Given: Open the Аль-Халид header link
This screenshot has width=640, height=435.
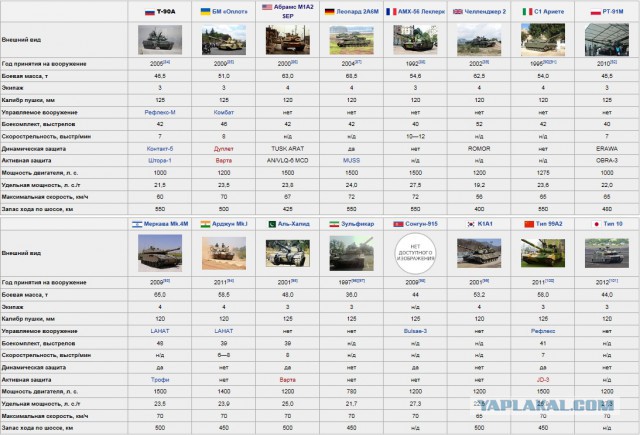Looking at the screenshot, I should click(293, 224).
